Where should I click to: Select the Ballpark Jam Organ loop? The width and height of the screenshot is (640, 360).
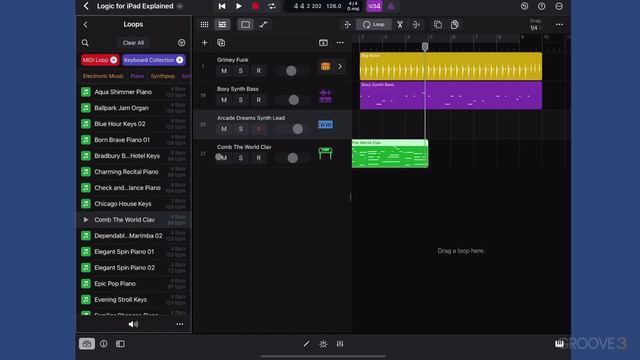[x=134, y=108]
